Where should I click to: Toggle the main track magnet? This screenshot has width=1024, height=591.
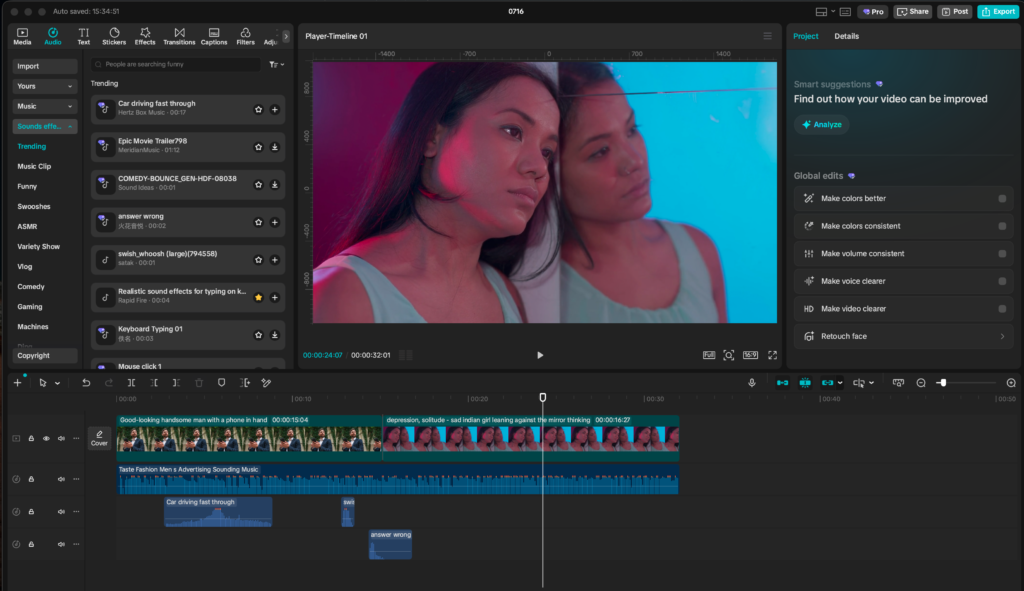point(782,383)
